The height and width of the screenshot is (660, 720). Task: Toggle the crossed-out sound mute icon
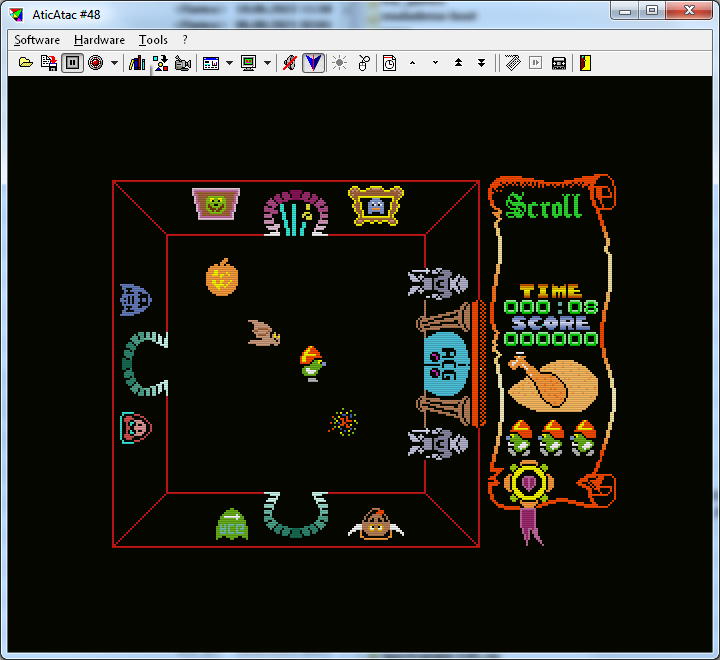click(290, 63)
